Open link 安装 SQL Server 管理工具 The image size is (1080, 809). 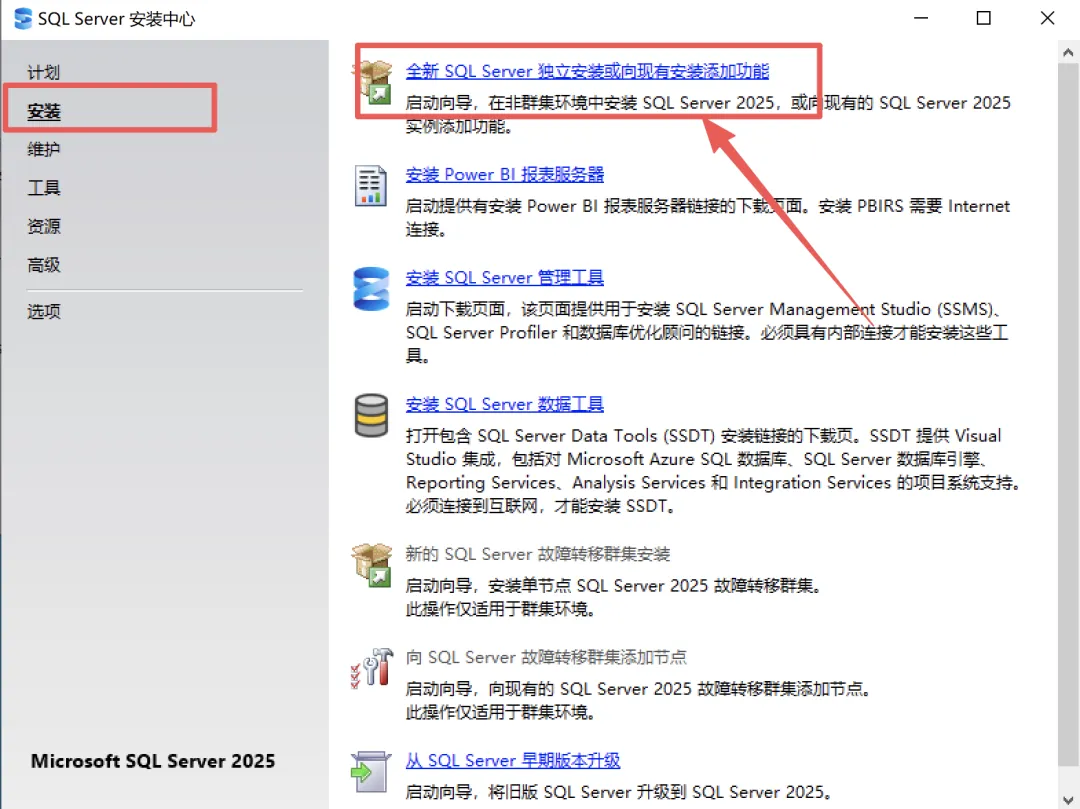pos(504,277)
